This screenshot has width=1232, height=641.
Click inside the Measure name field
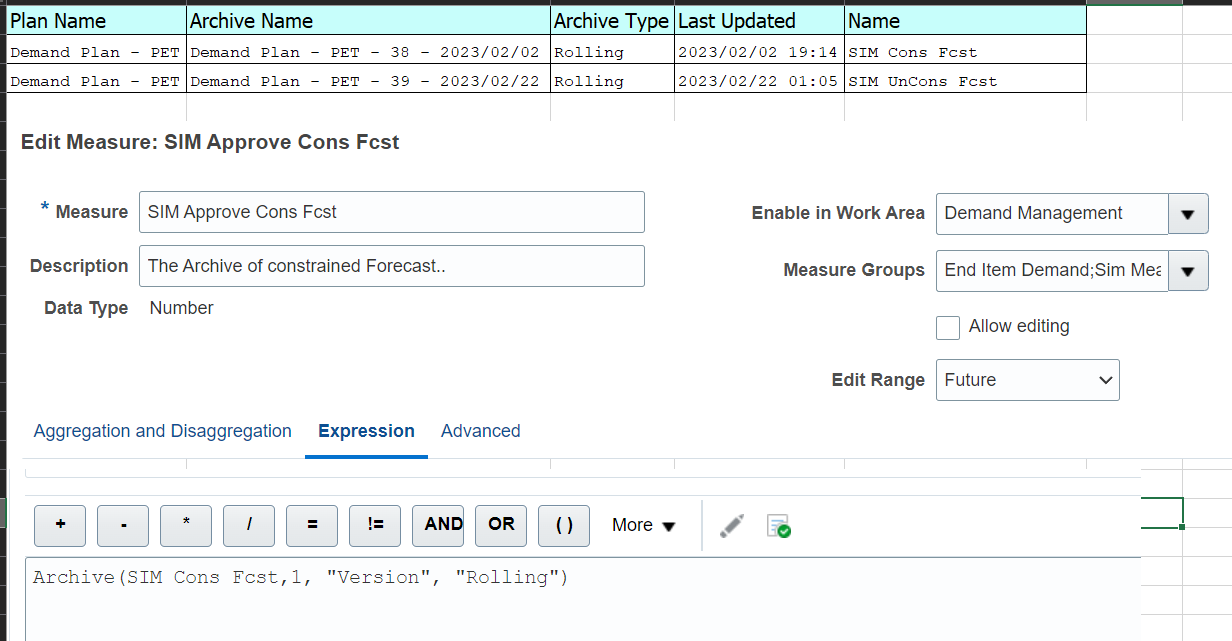coord(390,211)
